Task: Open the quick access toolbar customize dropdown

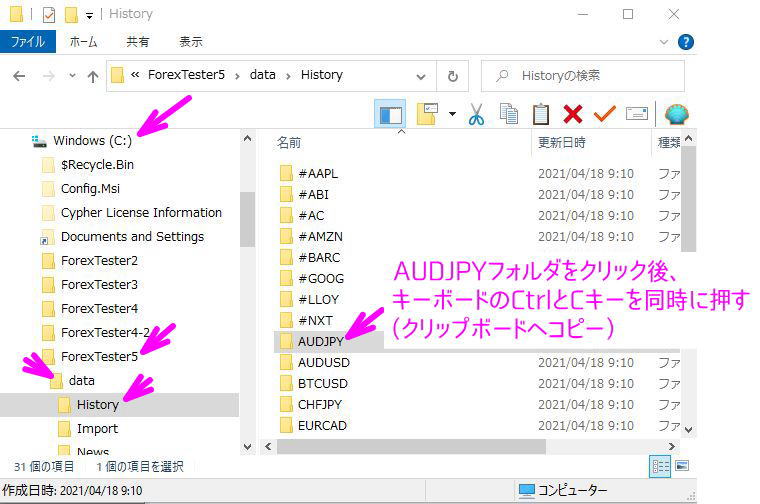Action: 89,16
